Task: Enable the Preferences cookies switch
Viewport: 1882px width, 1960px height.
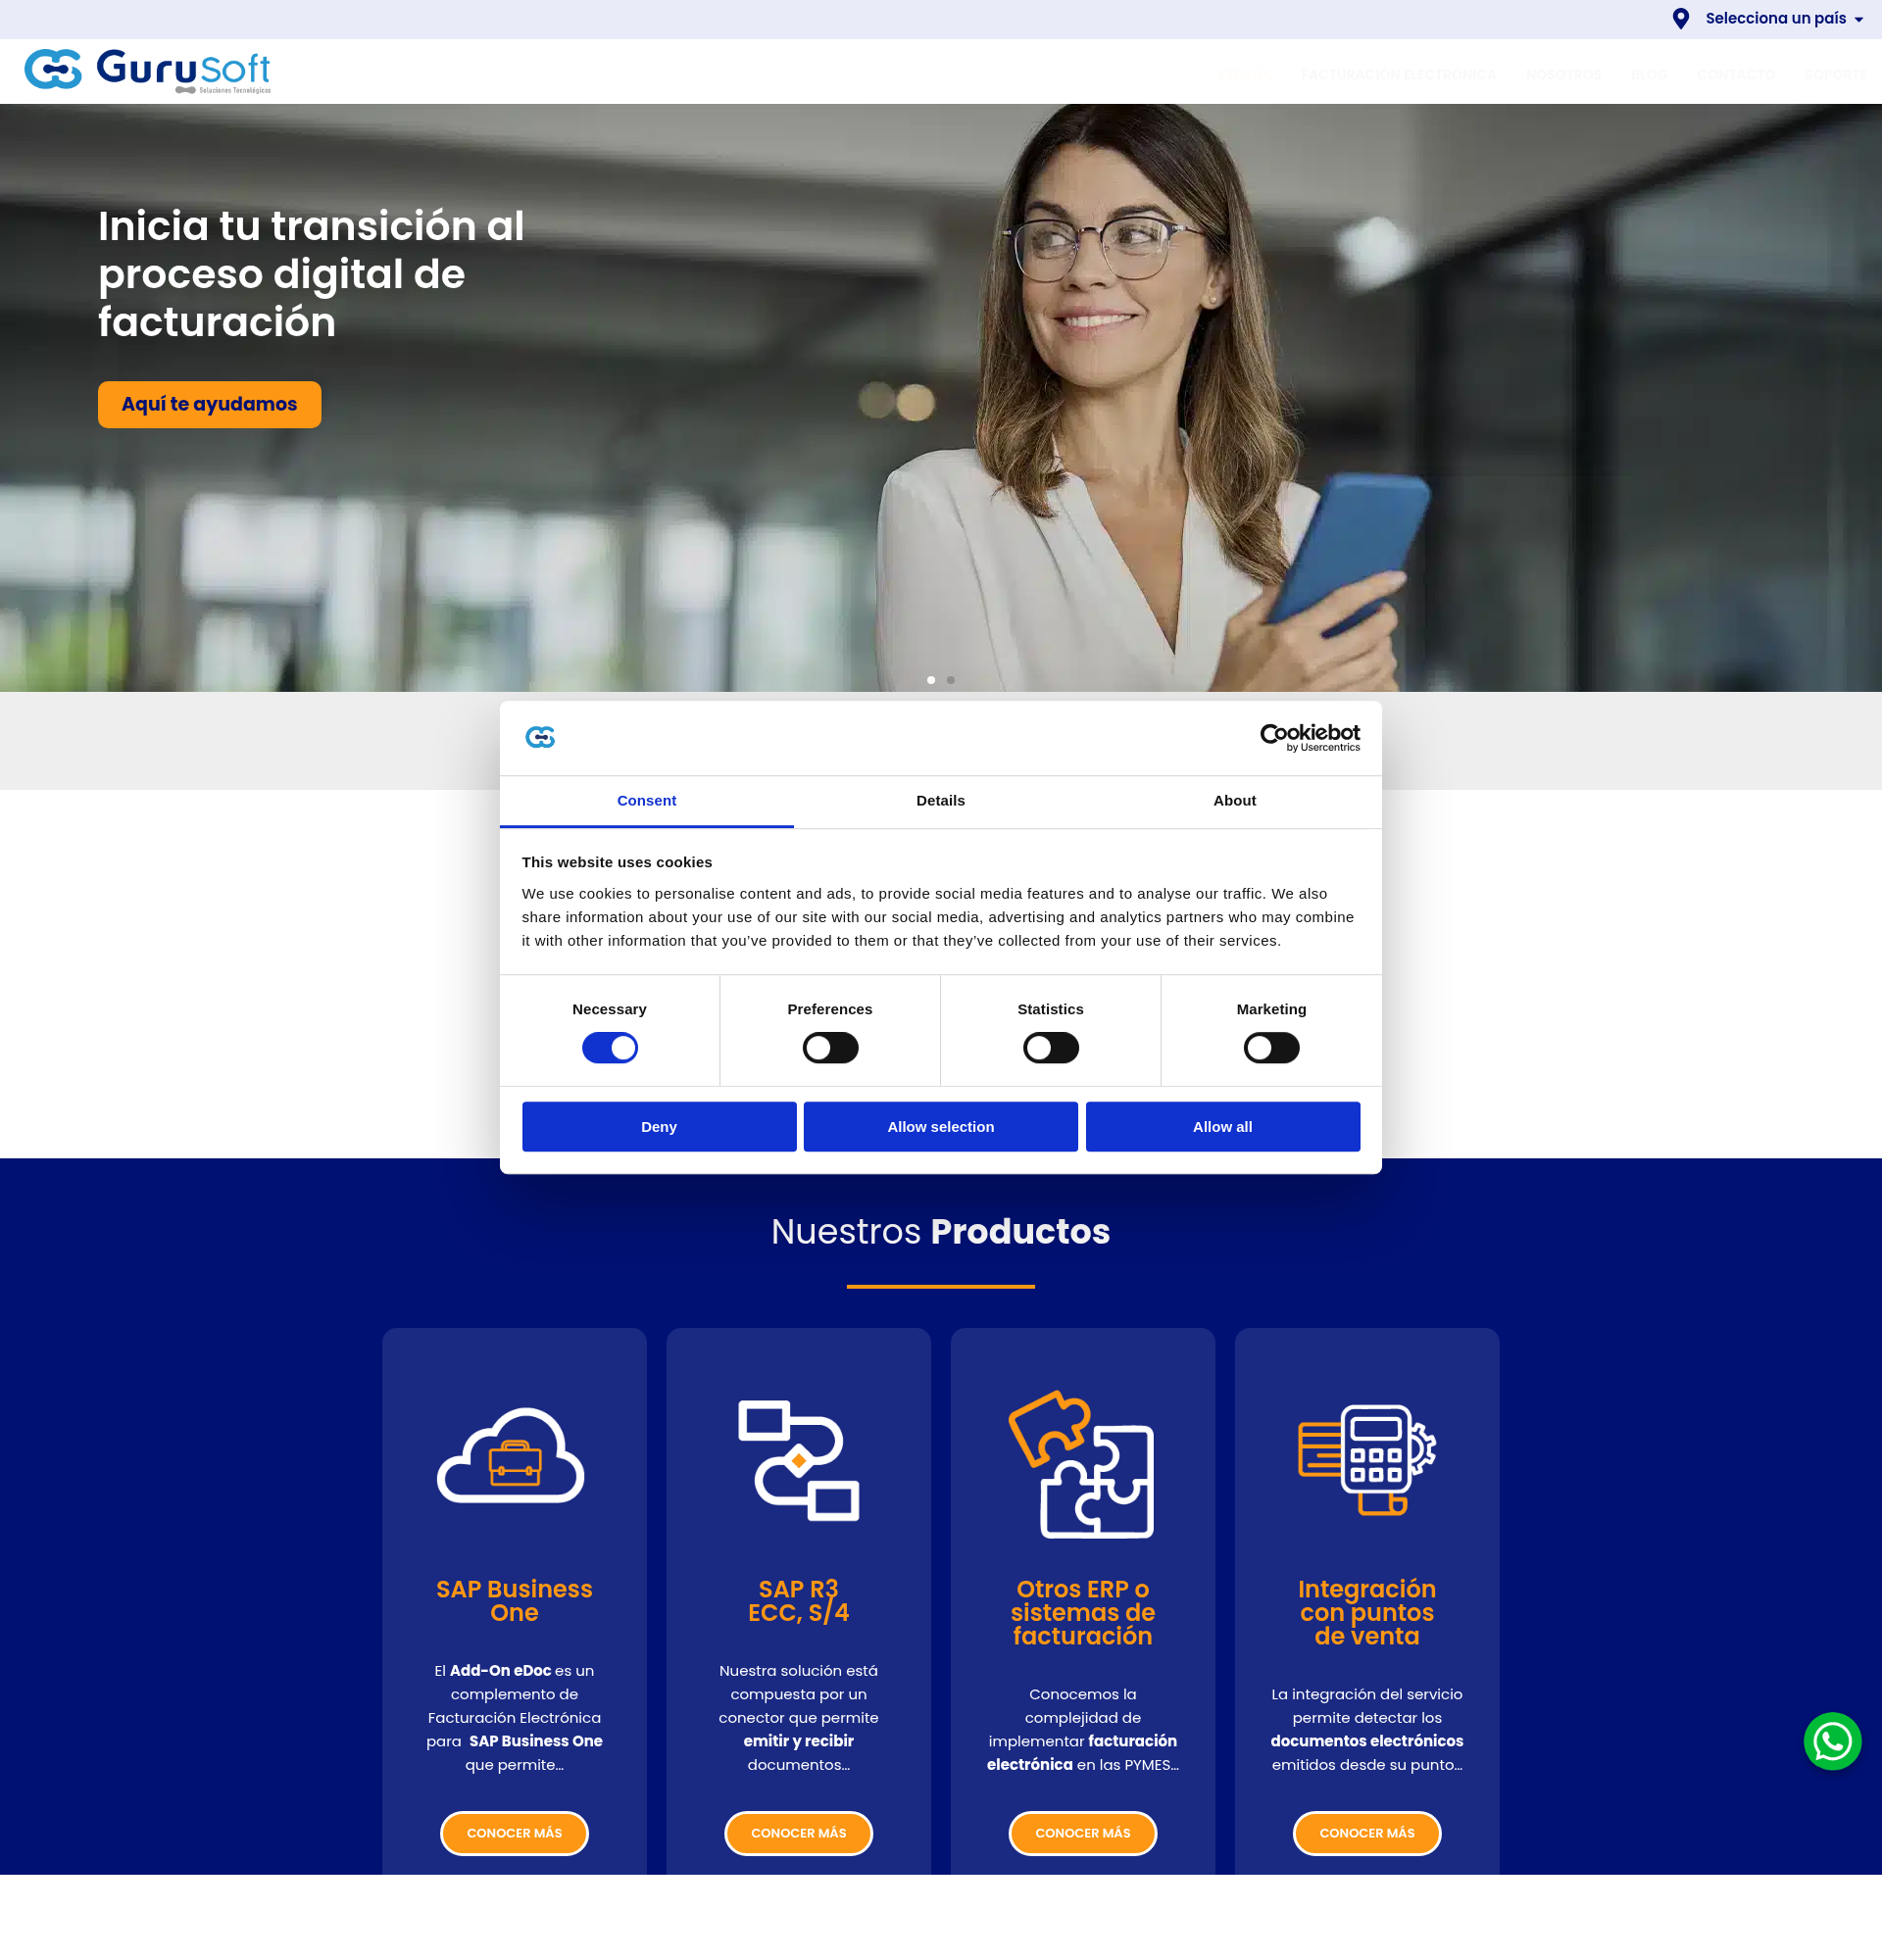Action: pyautogui.click(x=830, y=1048)
